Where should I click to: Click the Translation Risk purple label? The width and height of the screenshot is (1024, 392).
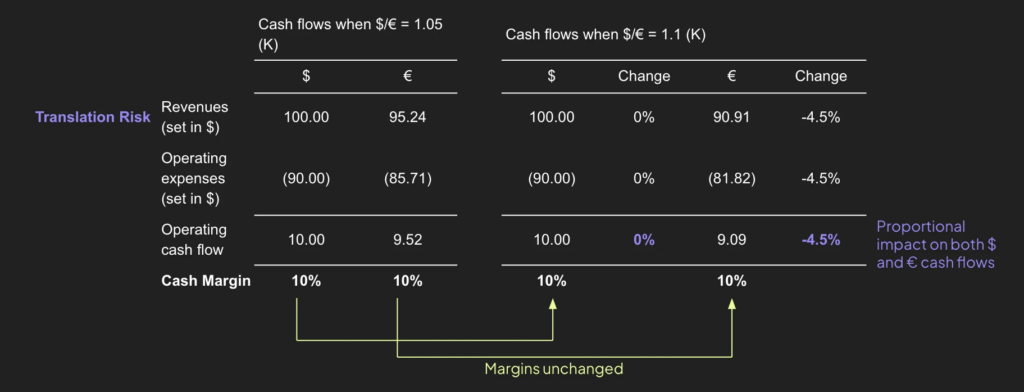(93, 117)
